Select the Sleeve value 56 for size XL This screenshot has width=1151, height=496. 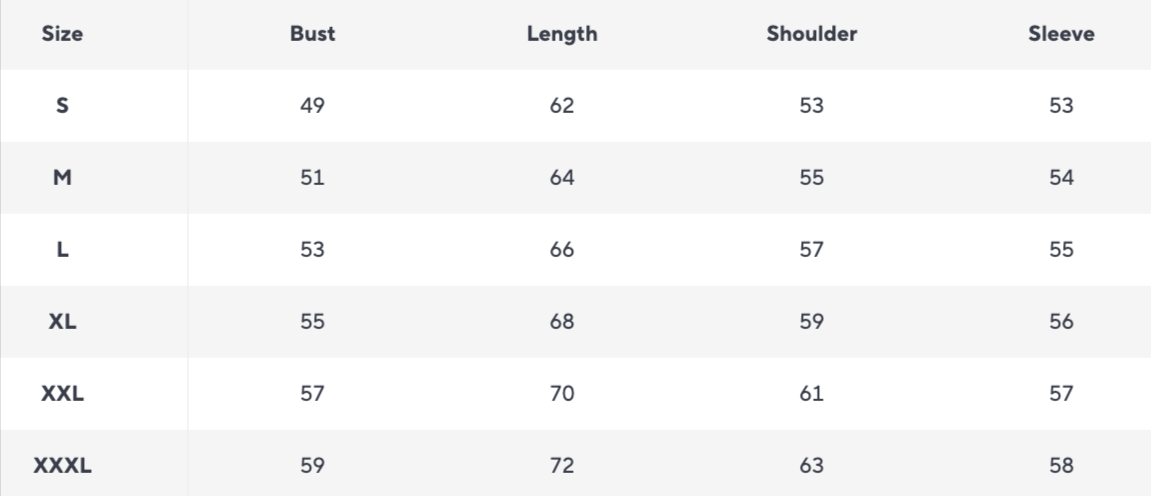(x=1061, y=322)
